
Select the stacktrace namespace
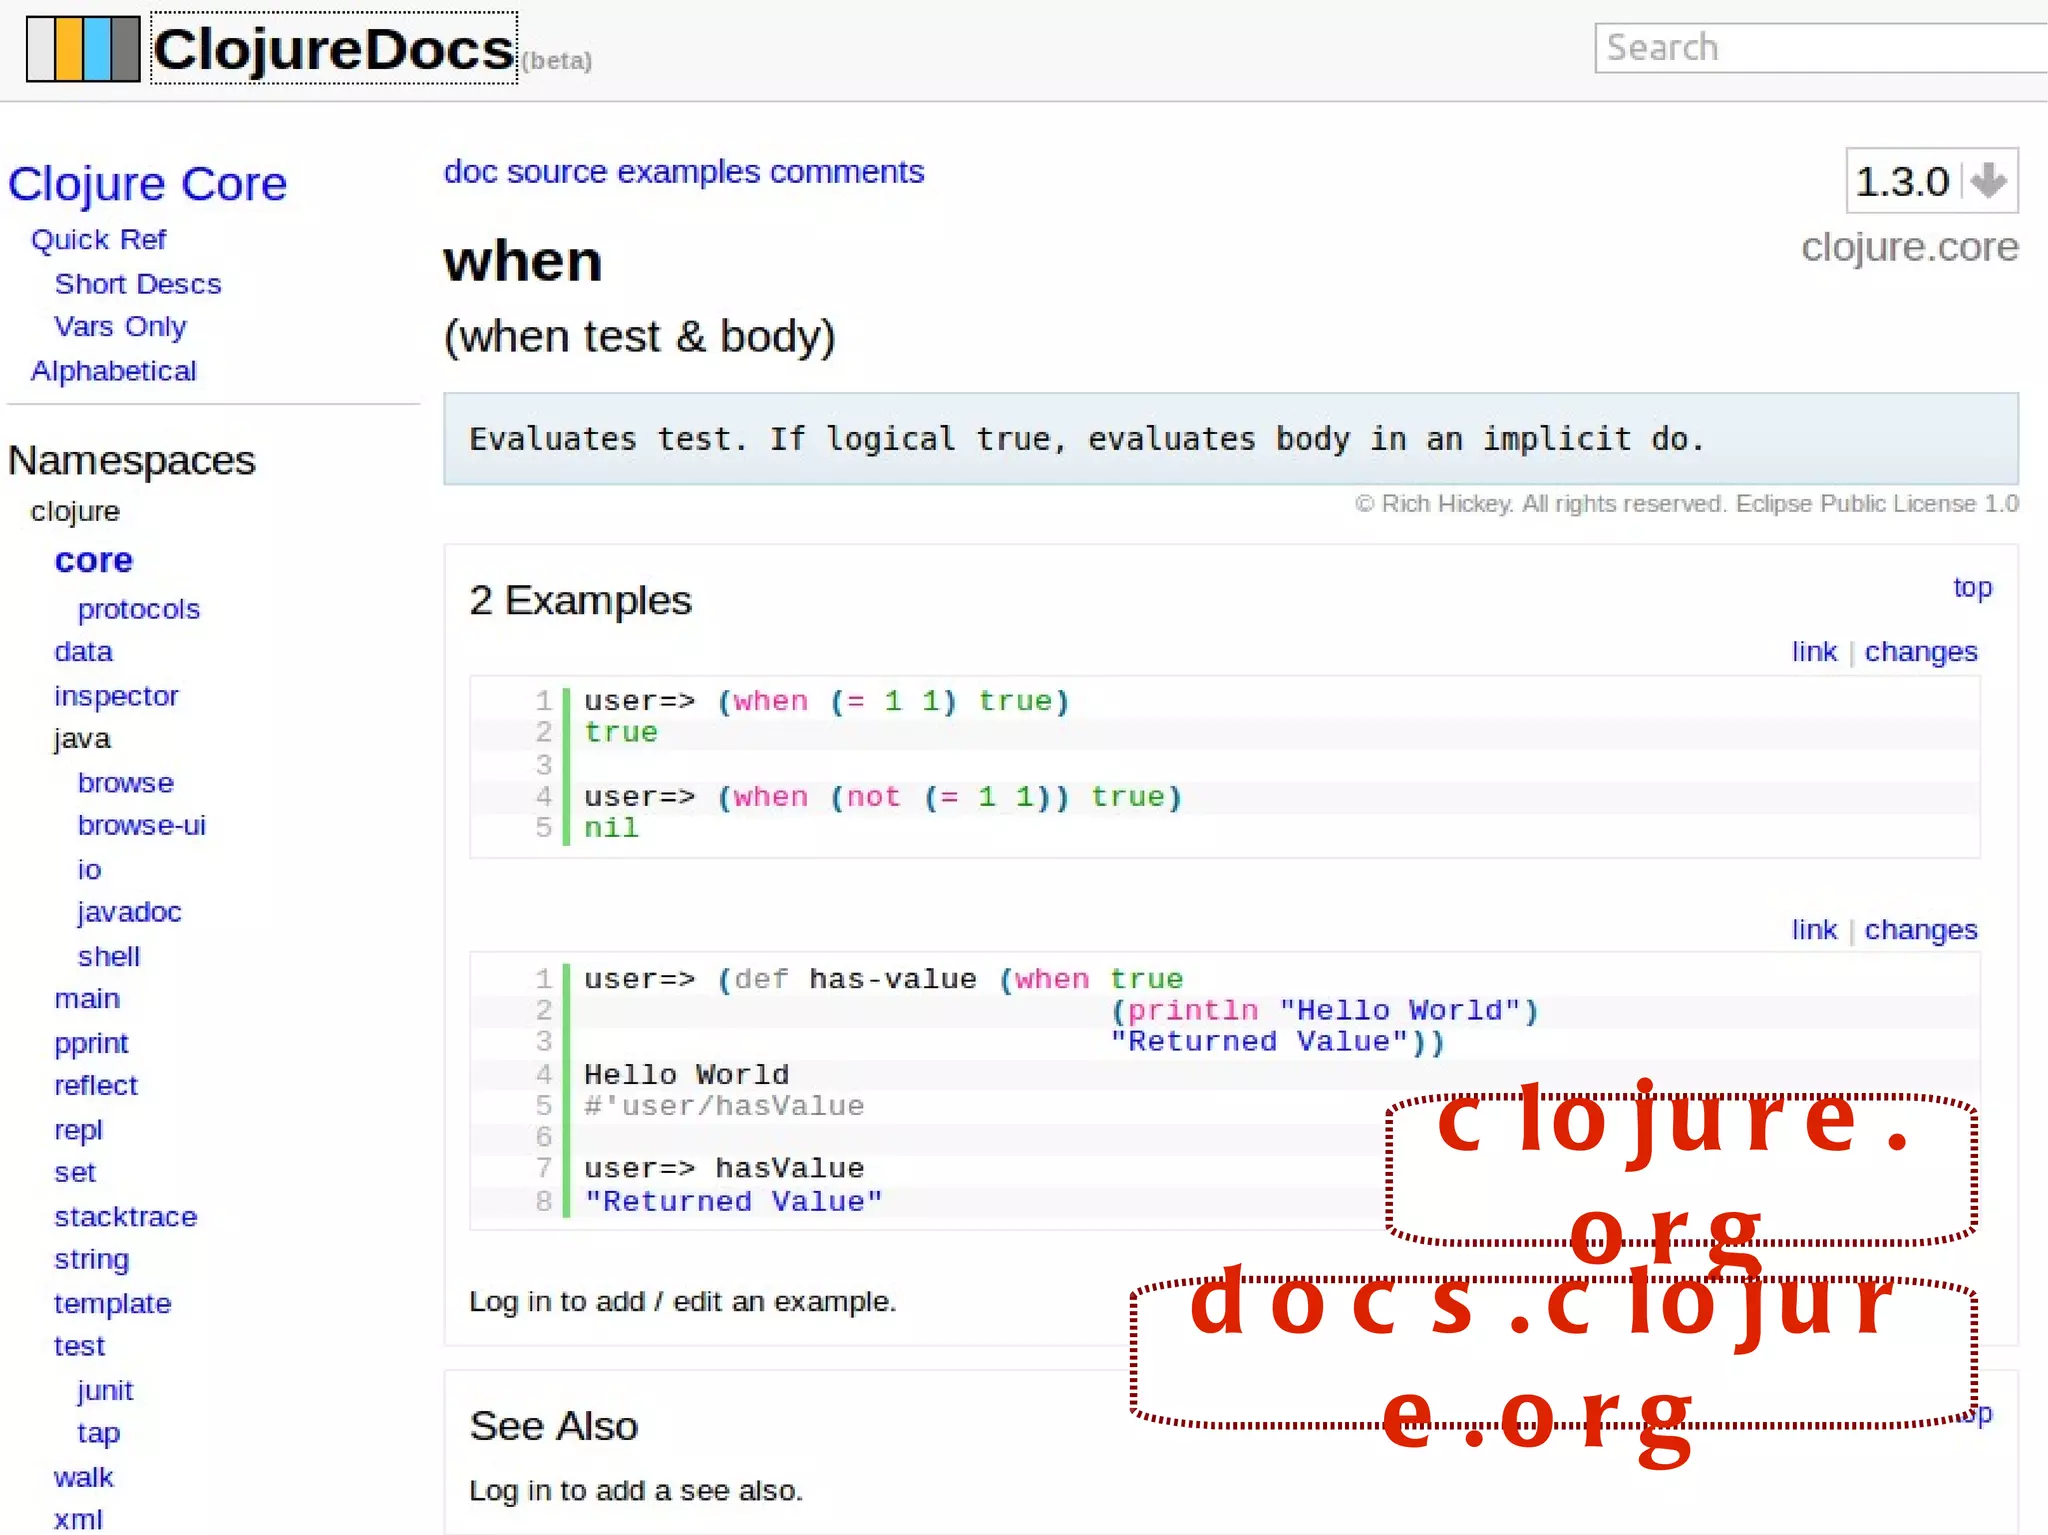[x=125, y=1217]
